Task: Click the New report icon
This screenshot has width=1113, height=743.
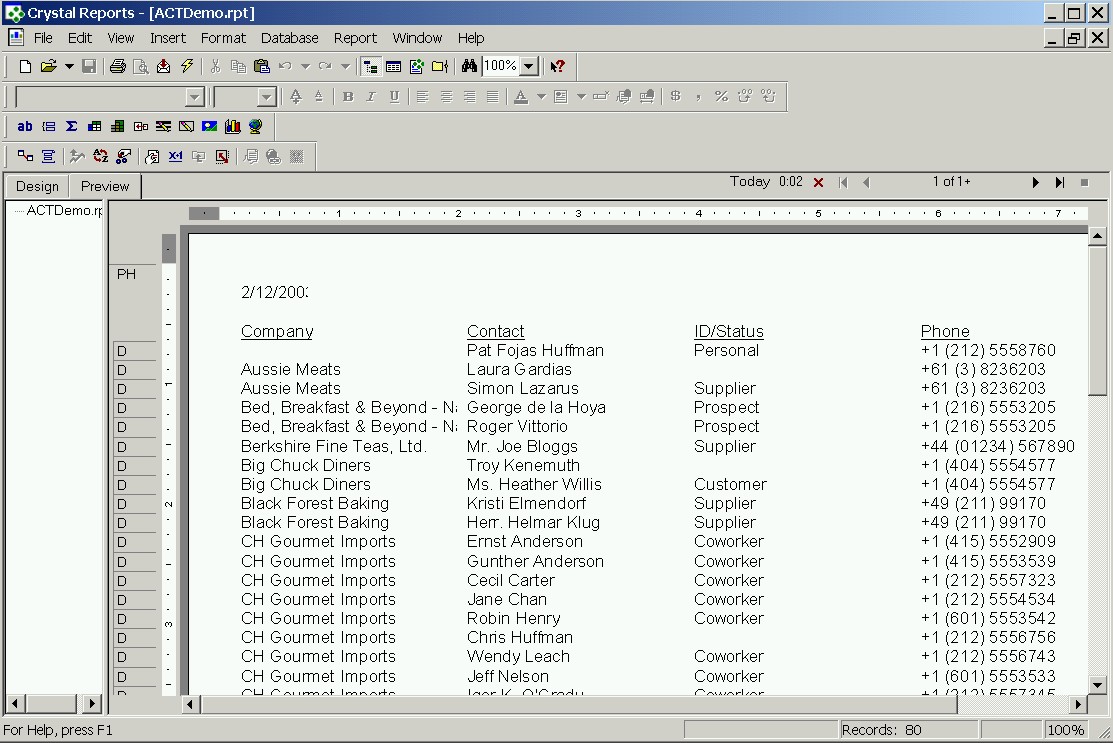Action: point(25,67)
